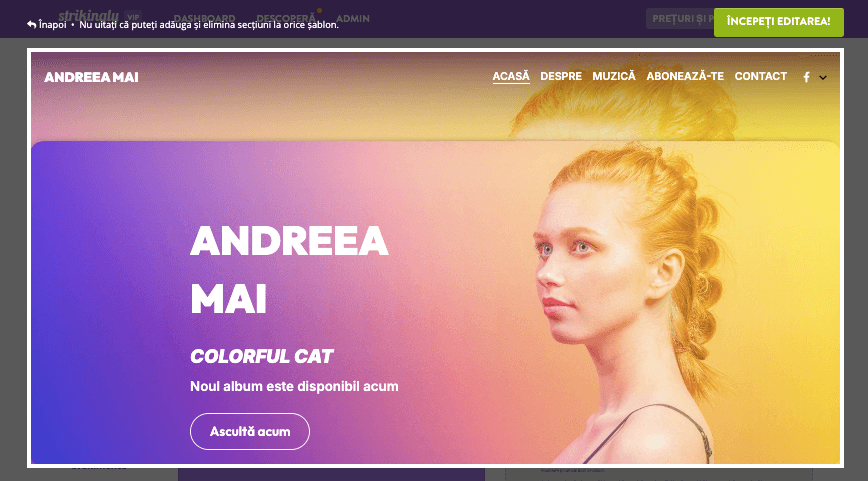Select the ABONEAZĂ-TE navigation item
This screenshot has width=868, height=481.
point(685,76)
